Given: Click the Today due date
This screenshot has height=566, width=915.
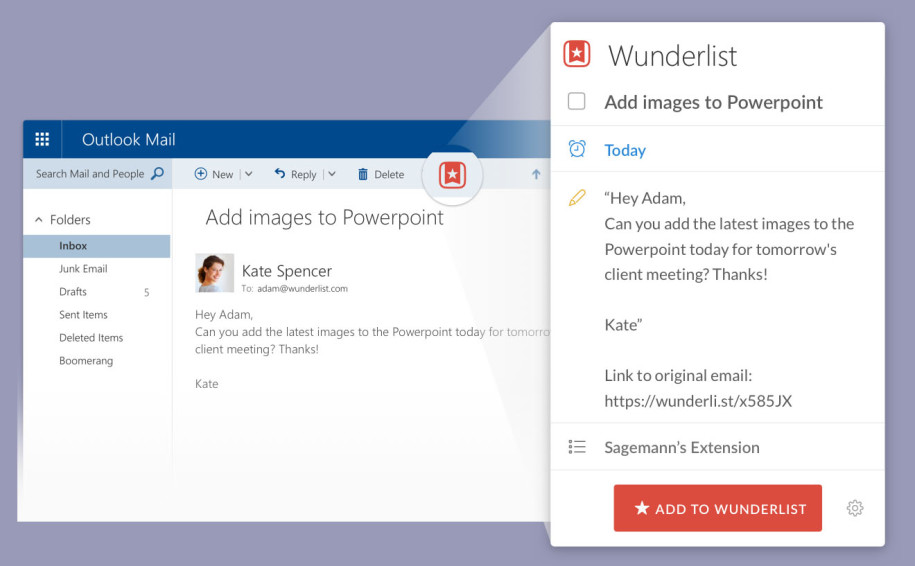Looking at the screenshot, I should pos(625,151).
